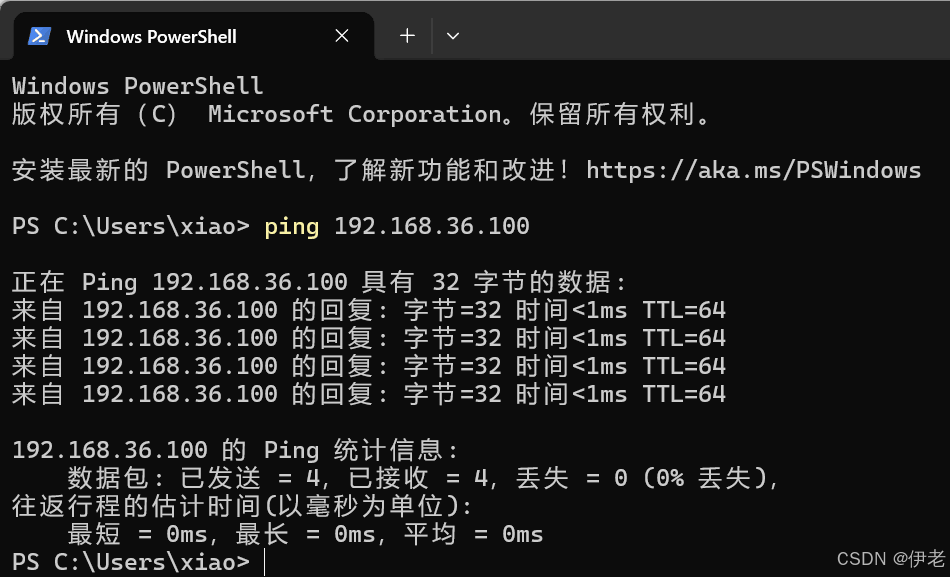Image resolution: width=950 pixels, height=577 pixels.
Task: Open a new terminal tab
Action: 407,36
